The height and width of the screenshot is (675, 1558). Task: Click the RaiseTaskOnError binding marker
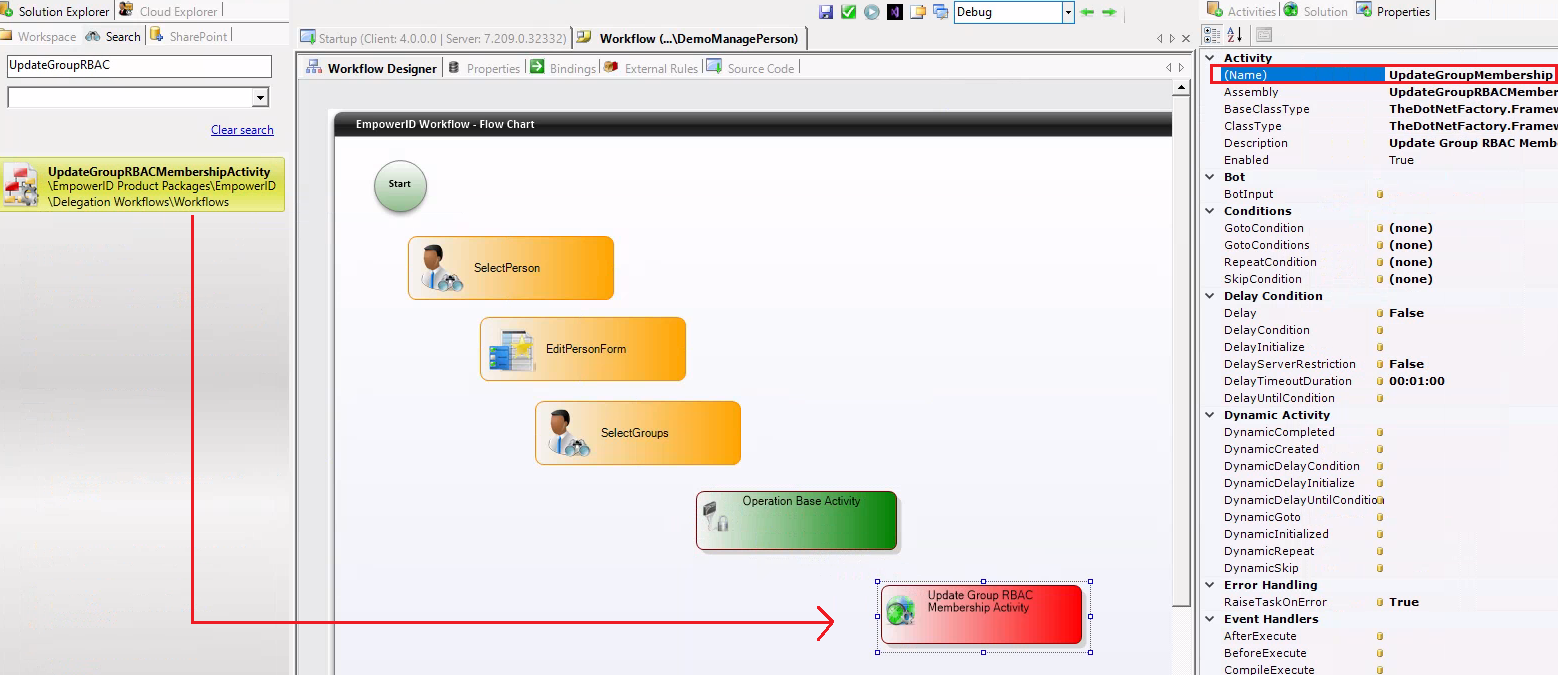(x=1380, y=602)
